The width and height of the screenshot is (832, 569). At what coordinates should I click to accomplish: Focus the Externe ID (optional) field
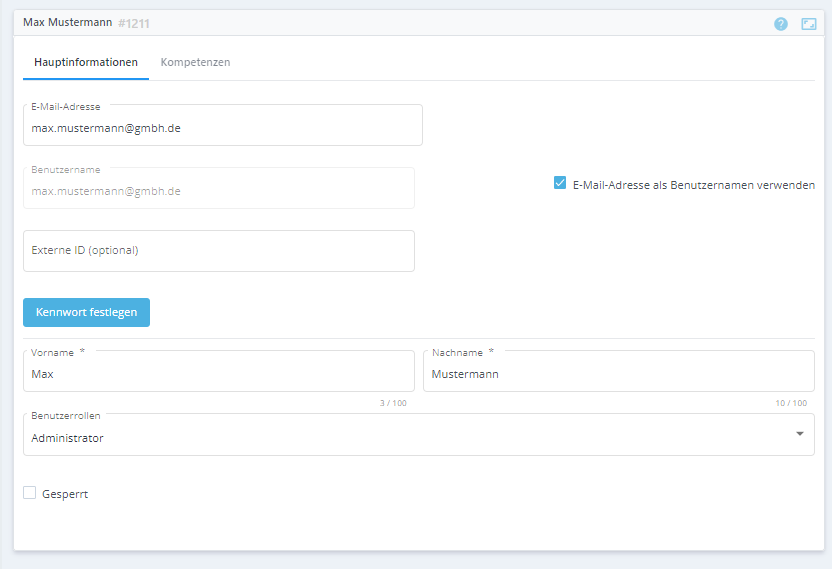(218, 251)
